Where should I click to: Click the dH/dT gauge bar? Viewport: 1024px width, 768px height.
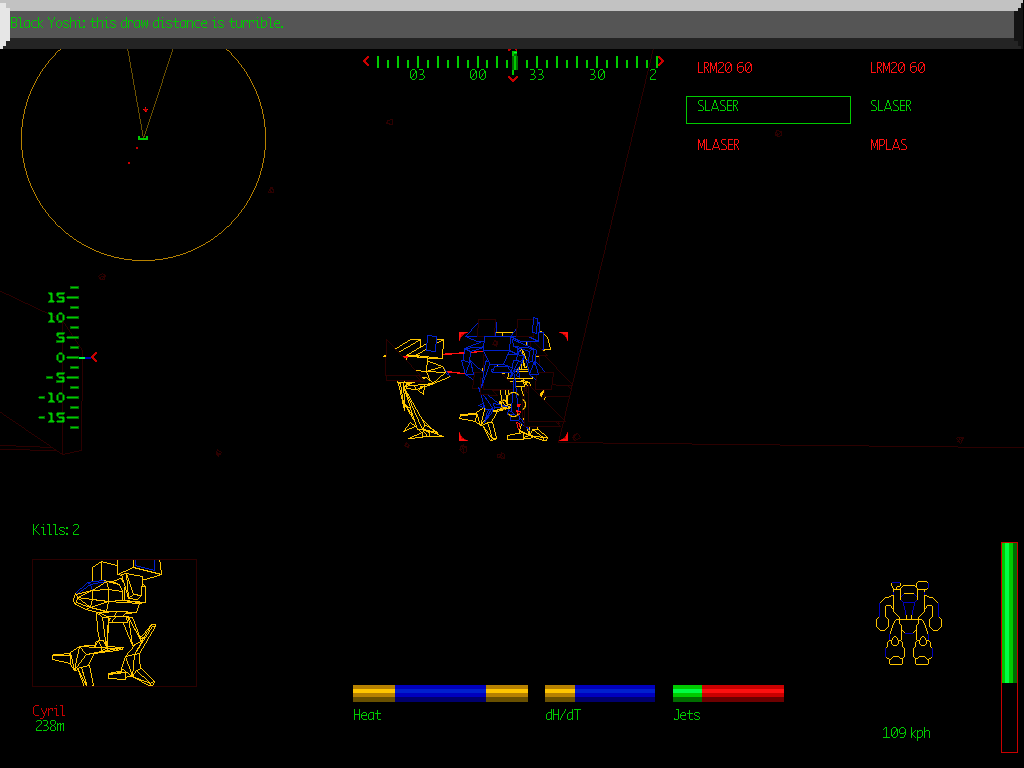point(599,691)
